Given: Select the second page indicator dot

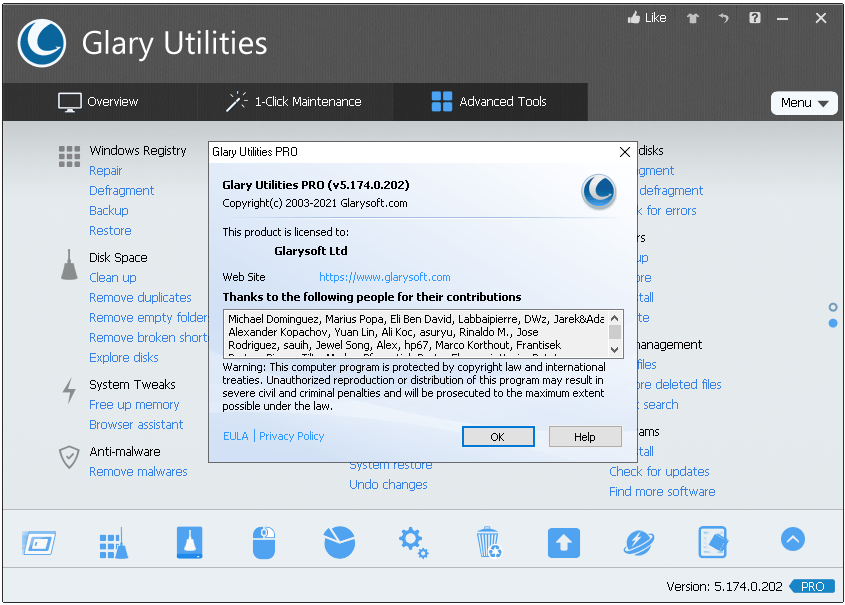Looking at the screenshot, I should coord(833,323).
